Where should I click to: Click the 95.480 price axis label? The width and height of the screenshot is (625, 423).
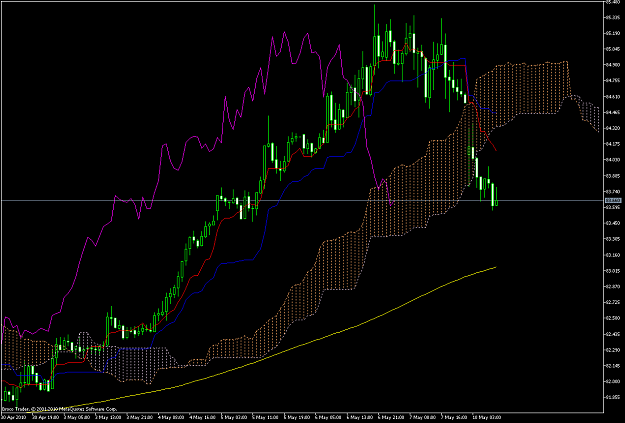[613, 2]
